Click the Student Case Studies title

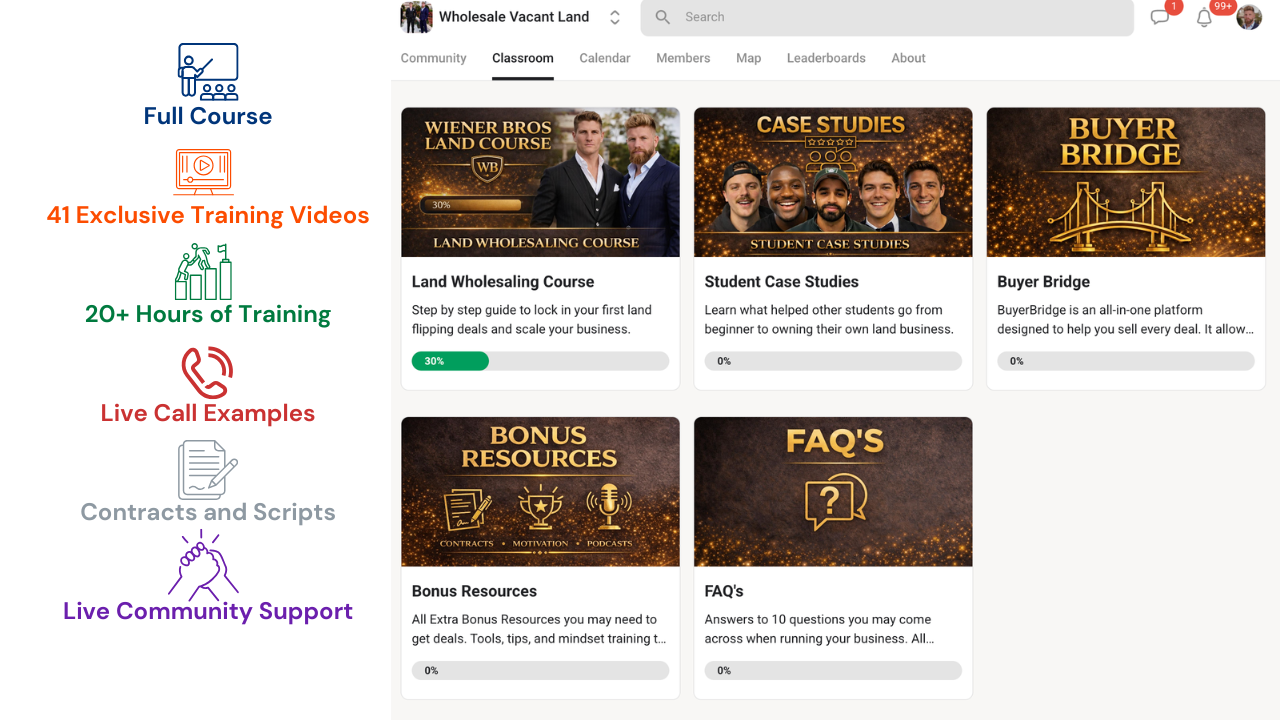pos(782,282)
